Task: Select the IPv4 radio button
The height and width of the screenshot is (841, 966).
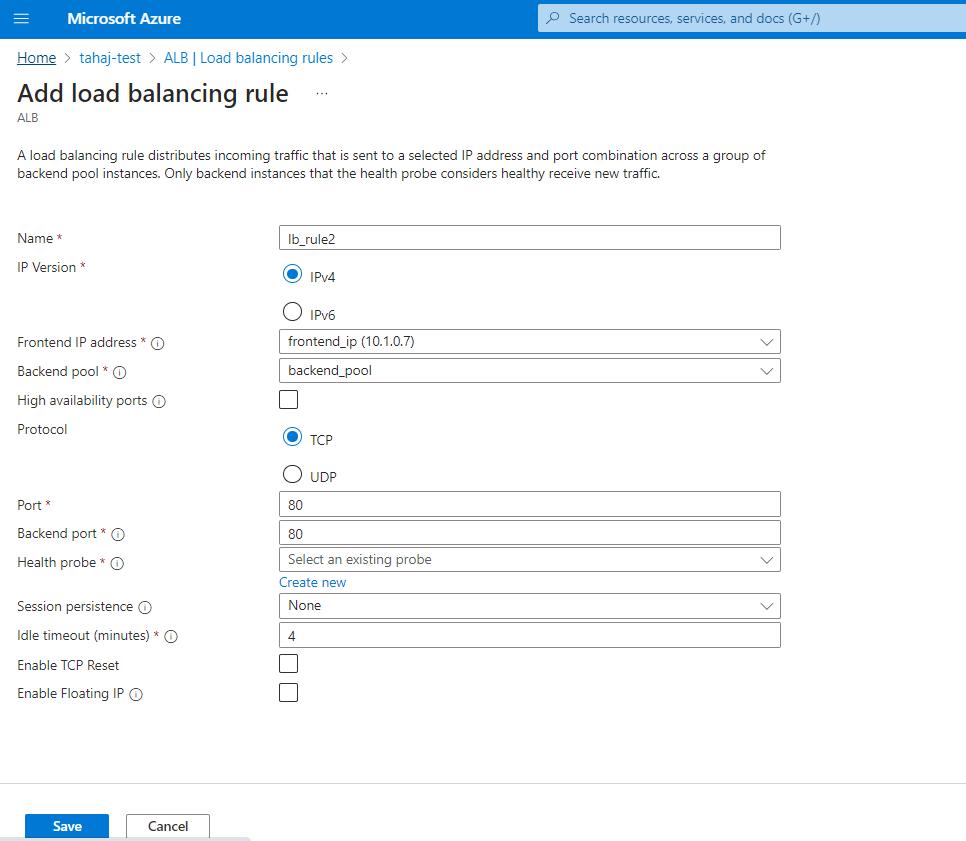Action: (292, 274)
